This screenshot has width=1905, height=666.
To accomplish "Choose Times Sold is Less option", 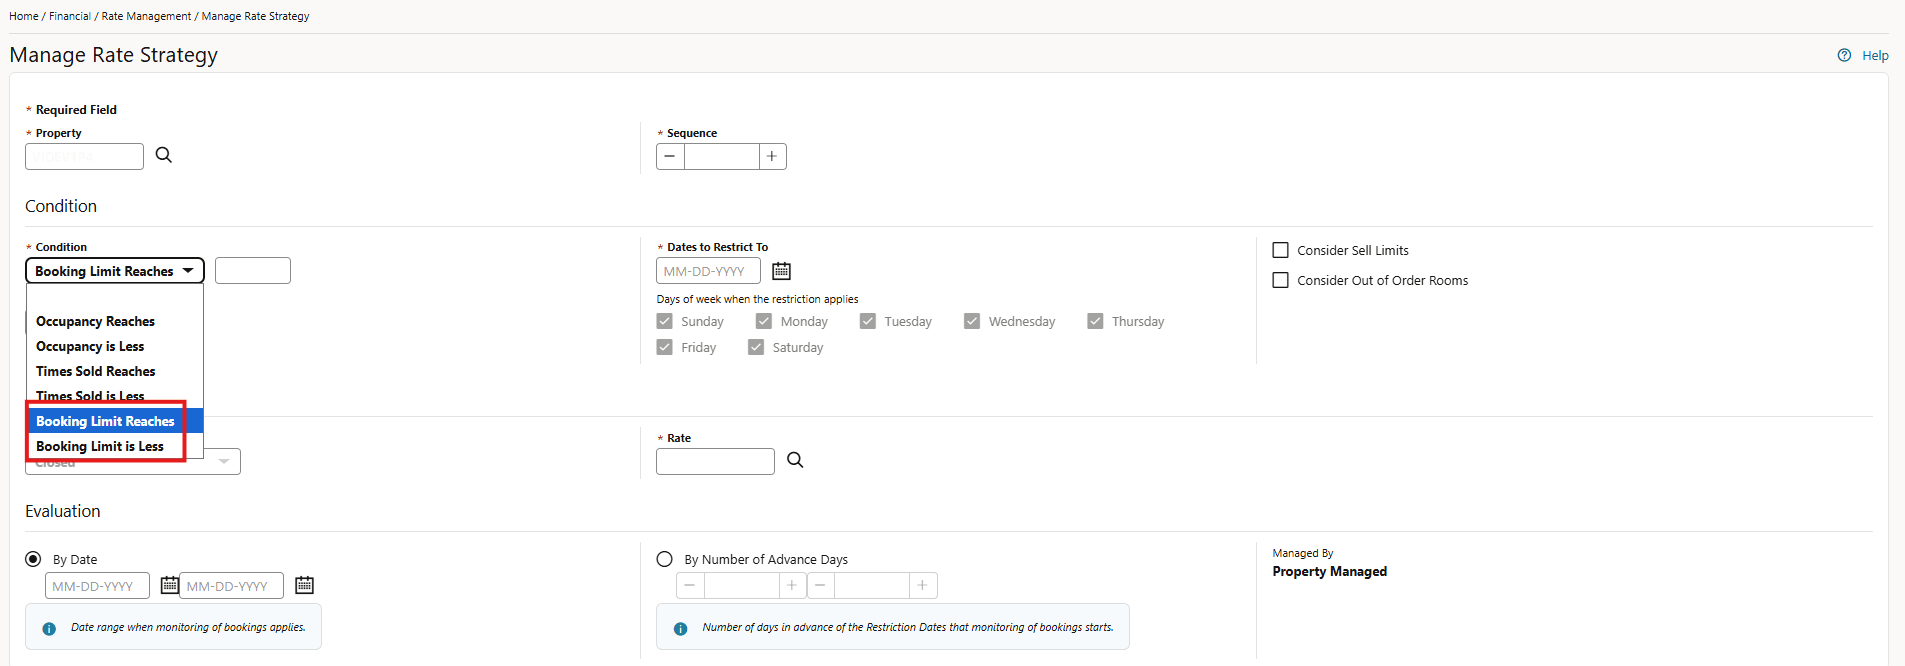I will [x=115, y=396].
